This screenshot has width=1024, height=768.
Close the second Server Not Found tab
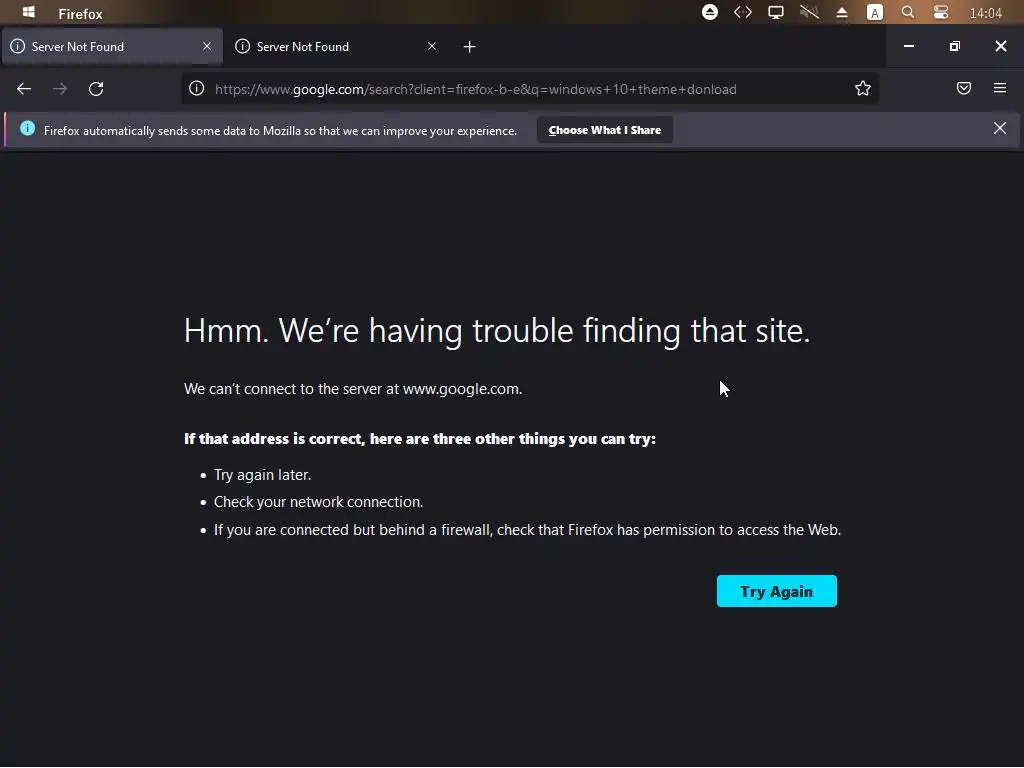432,46
